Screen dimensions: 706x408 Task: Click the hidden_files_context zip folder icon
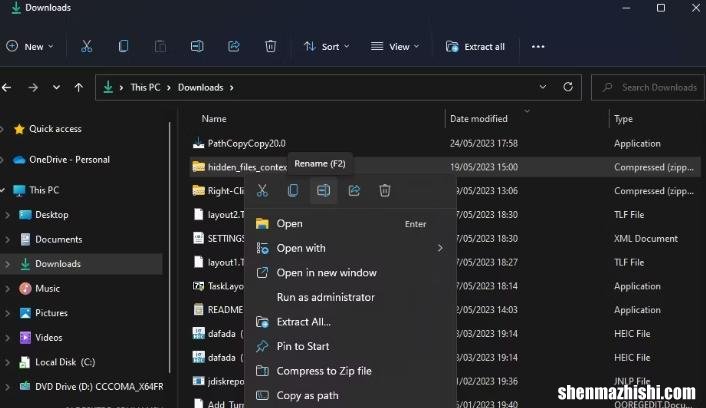coord(199,167)
